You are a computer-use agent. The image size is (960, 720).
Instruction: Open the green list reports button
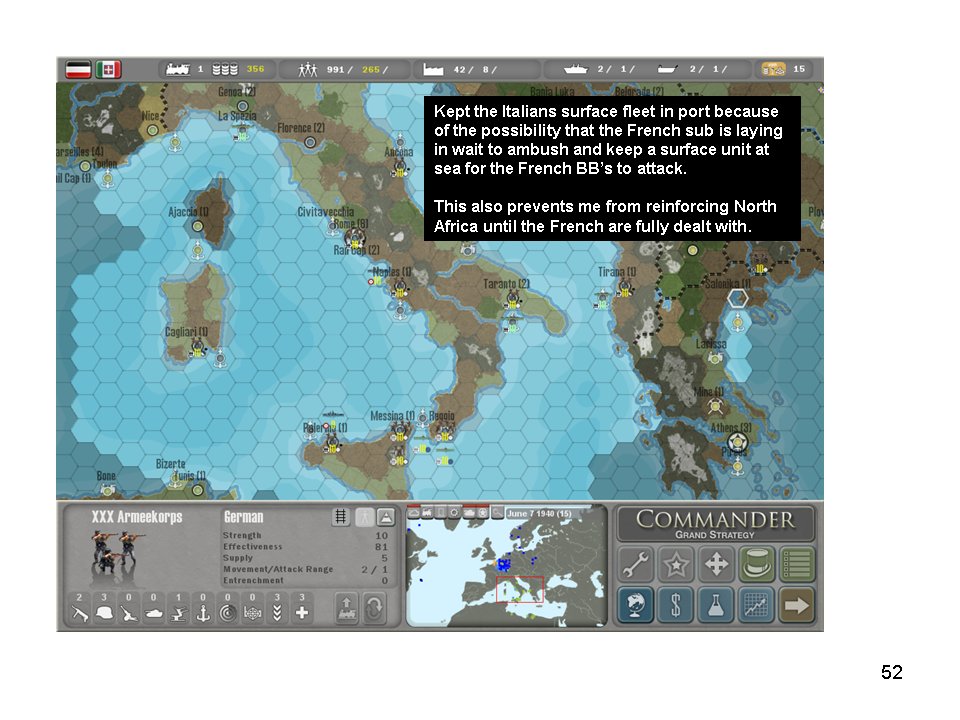click(797, 565)
